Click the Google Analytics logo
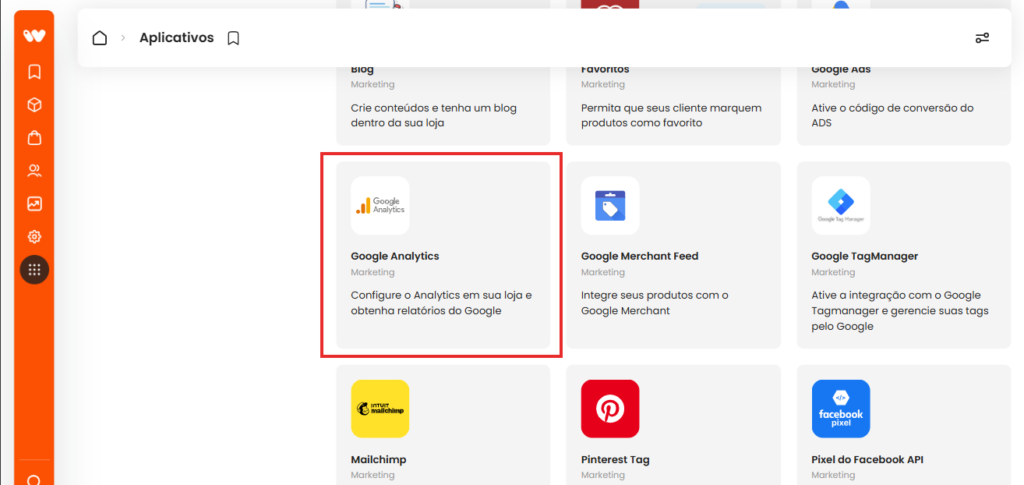This screenshot has width=1024, height=485. pos(380,206)
